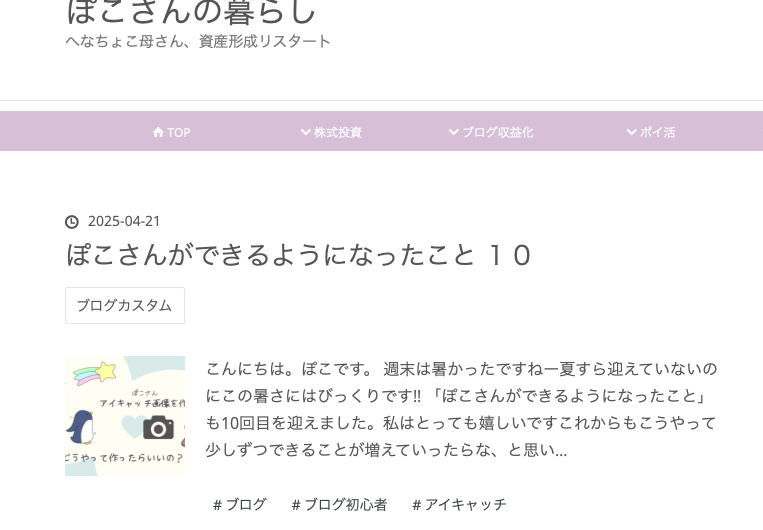This screenshot has height=530, width=763.
Task: Click the camera icon on the eyecatch image
Action: (158, 427)
